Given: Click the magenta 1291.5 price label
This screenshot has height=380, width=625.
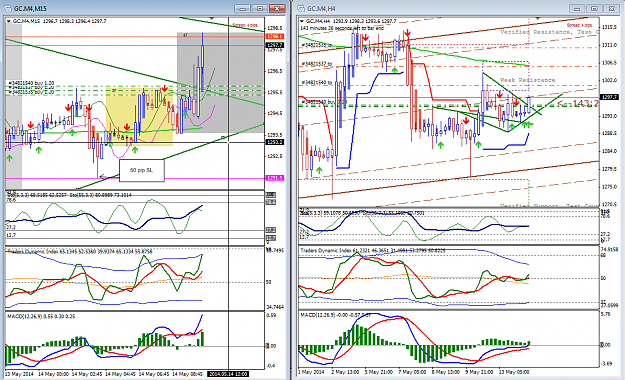Looking at the screenshot, I should pyautogui.click(x=274, y=178).
